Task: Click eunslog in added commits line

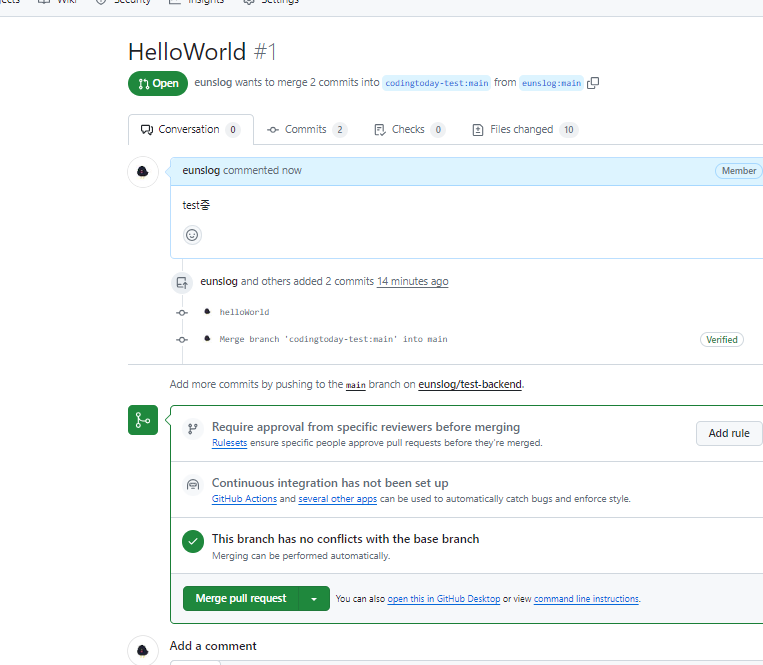Action: click(219, 281)
